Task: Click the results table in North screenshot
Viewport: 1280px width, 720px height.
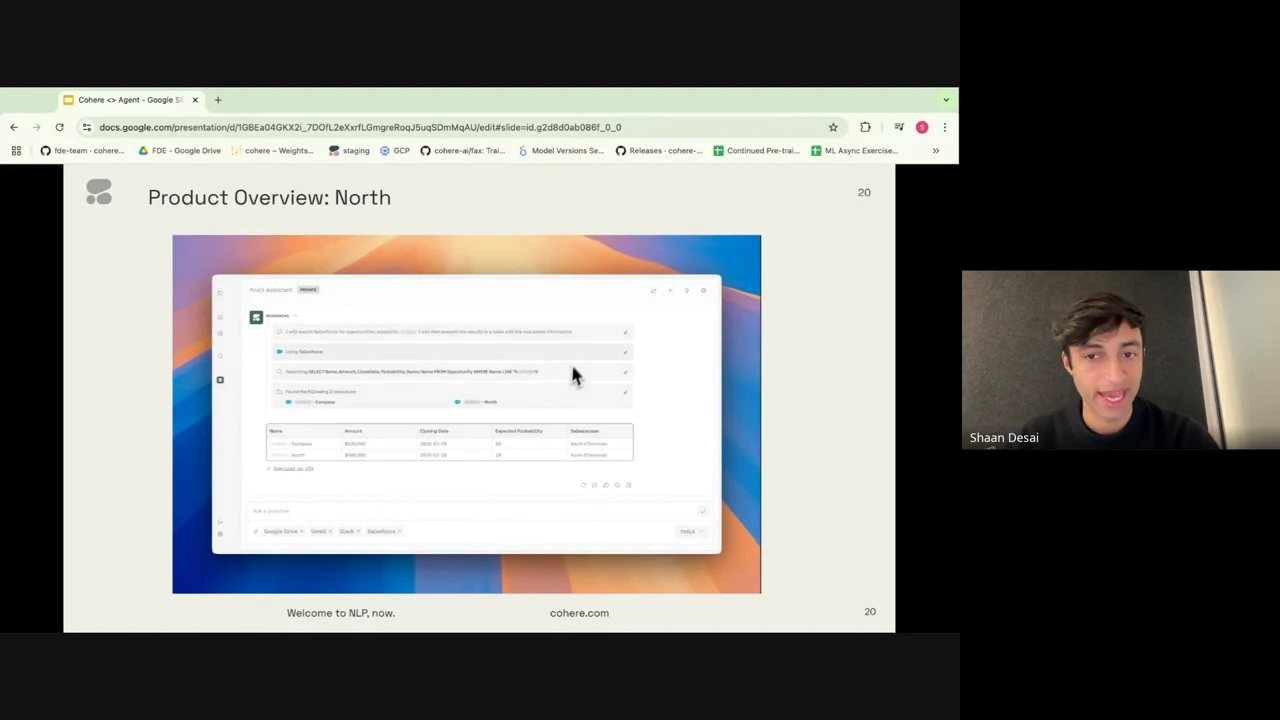Action: pos(449,442)
